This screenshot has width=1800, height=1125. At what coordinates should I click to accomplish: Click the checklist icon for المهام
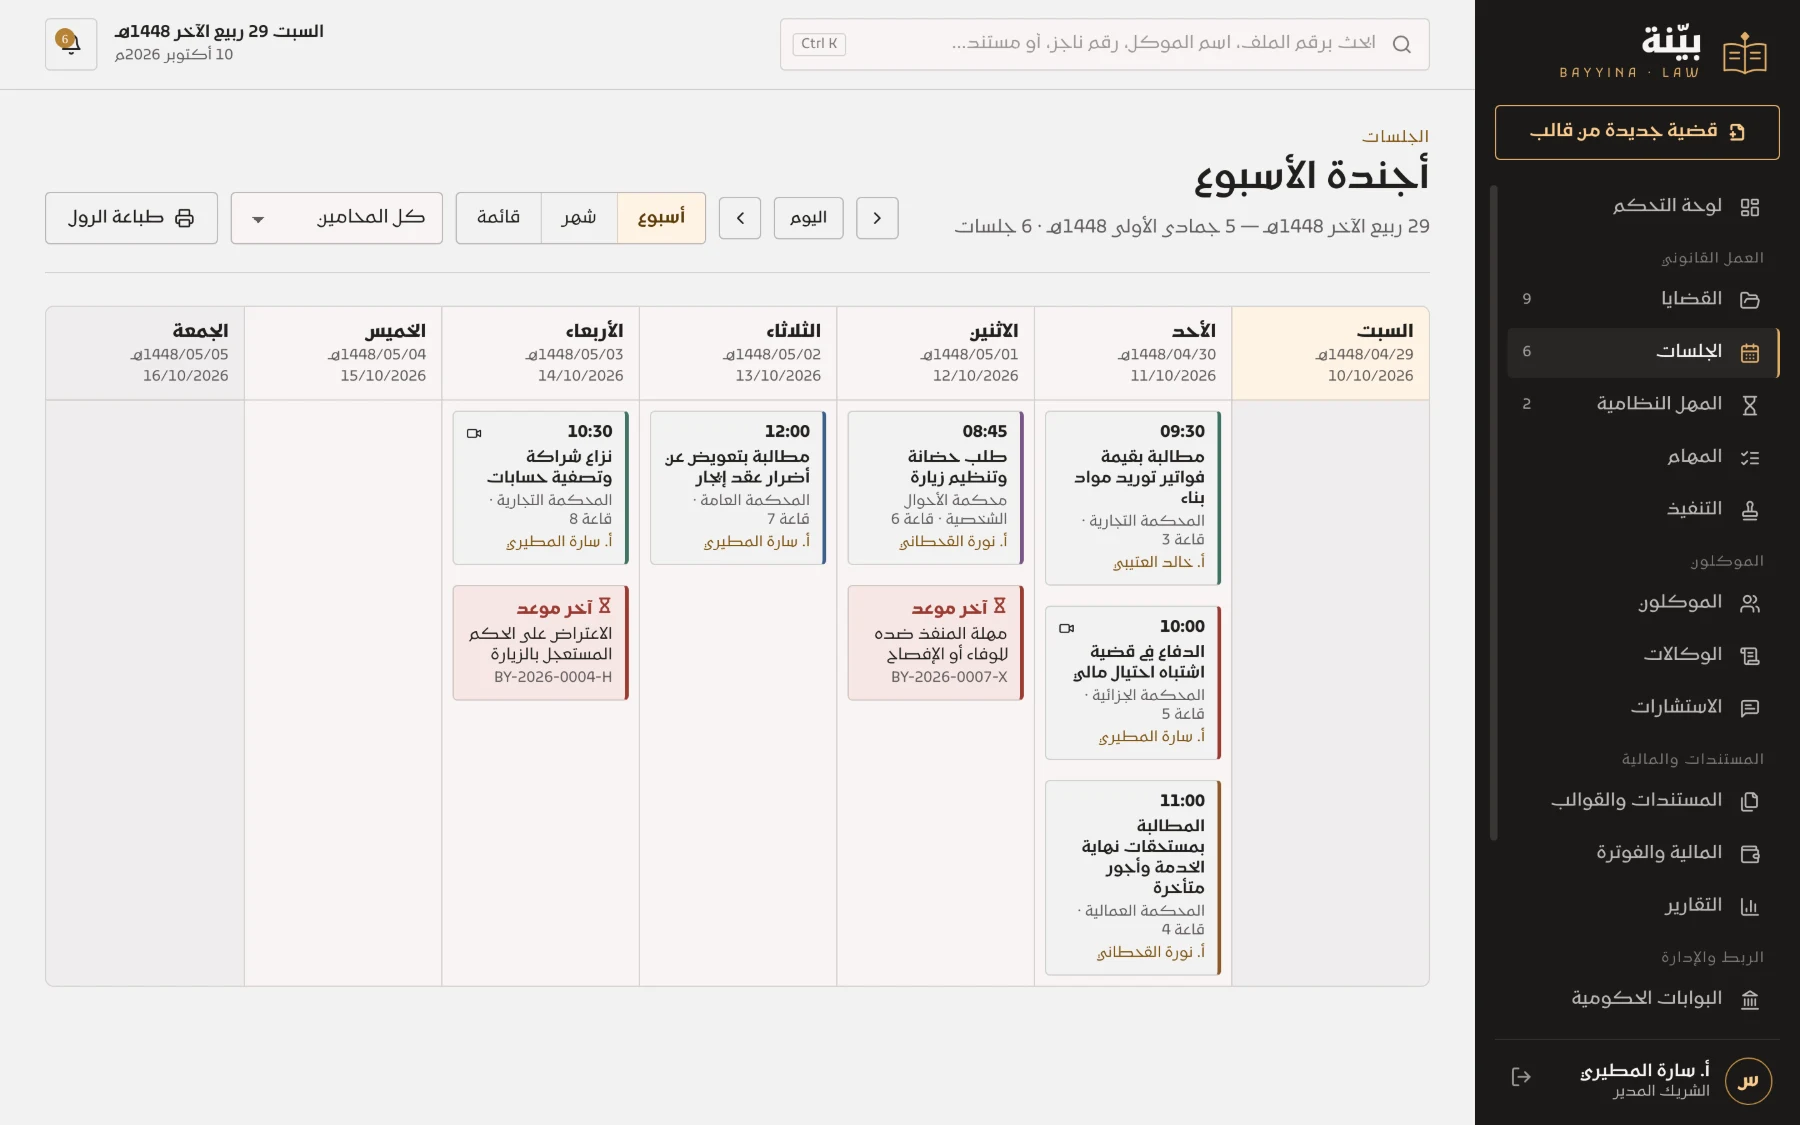[1749, 458]
